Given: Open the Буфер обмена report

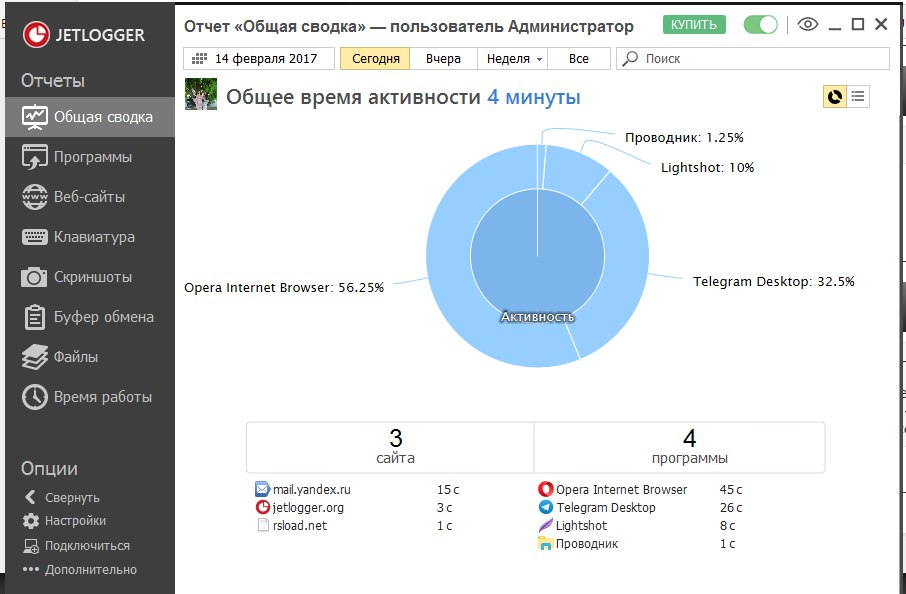Looking at the screenshot, I should click(x=90, y=317).
